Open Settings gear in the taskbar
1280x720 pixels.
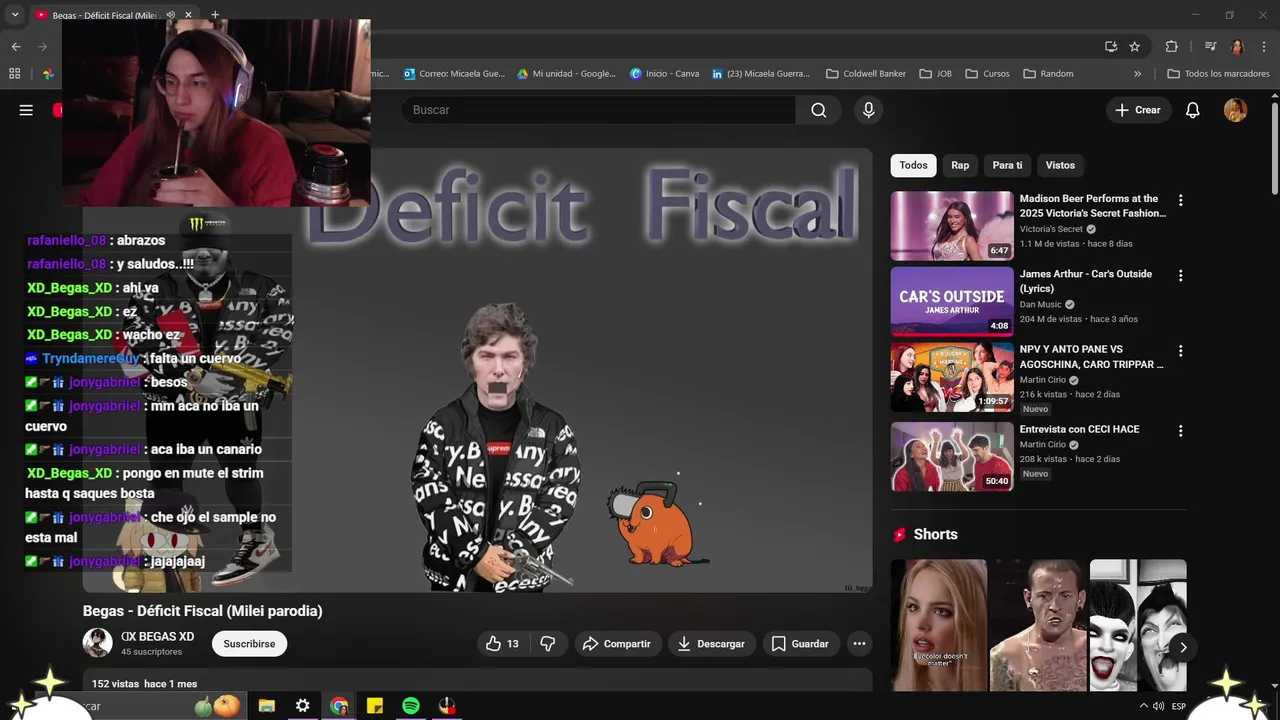coord(302,706)
